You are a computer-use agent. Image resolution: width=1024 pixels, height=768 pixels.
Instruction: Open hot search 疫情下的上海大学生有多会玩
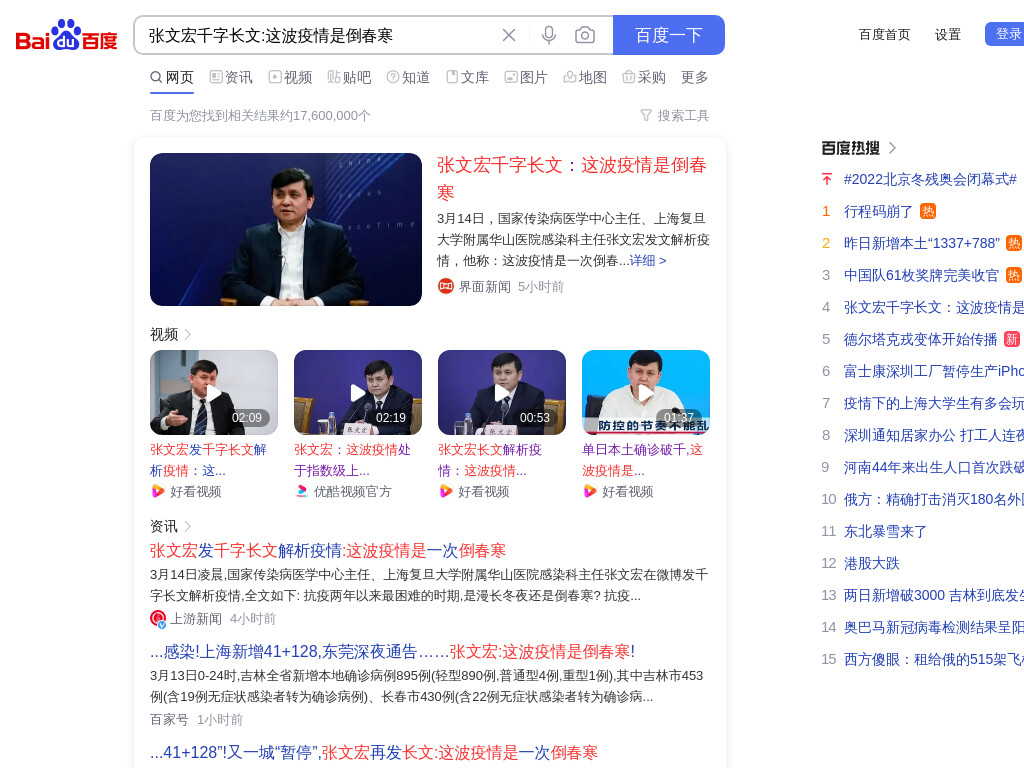coord(933,403)
